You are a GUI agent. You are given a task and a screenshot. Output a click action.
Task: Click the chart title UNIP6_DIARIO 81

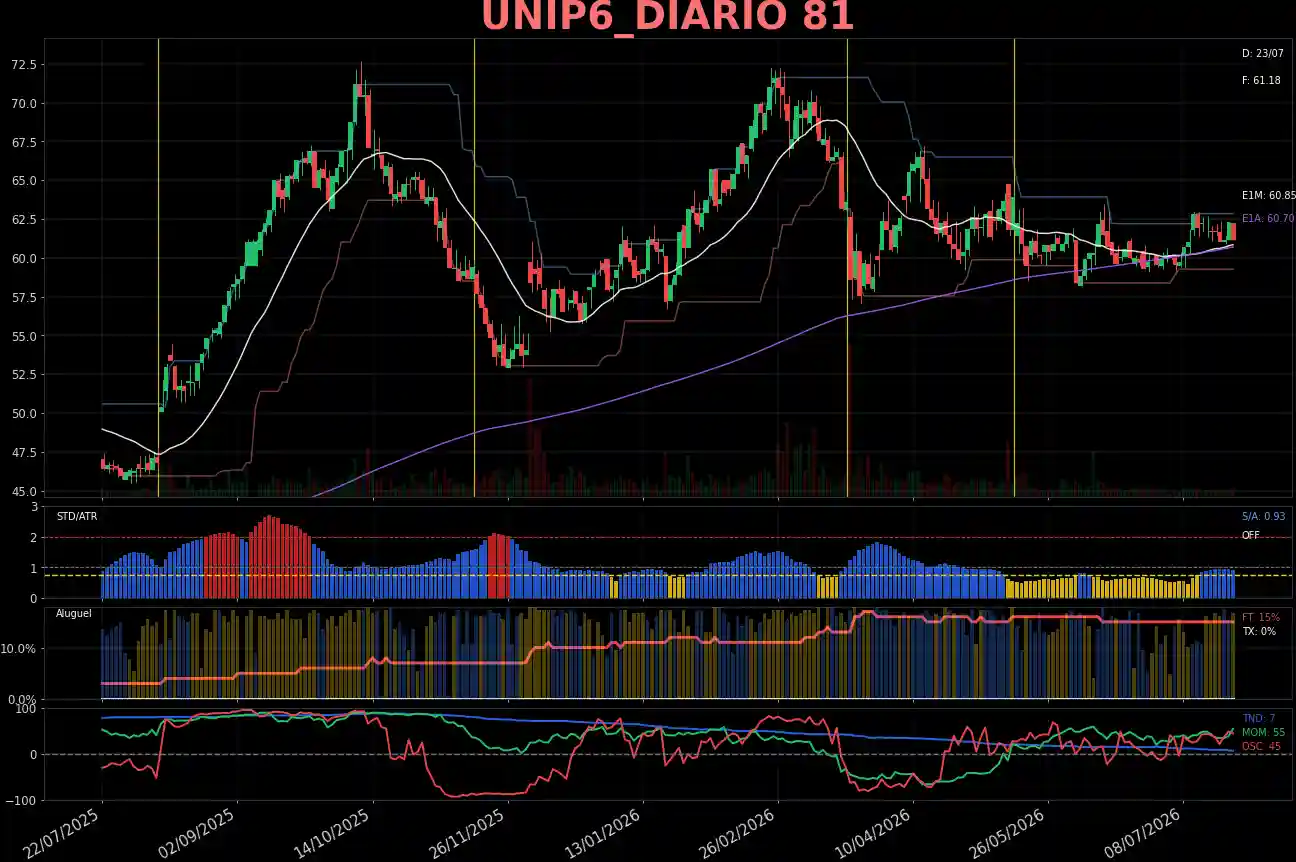668,17
